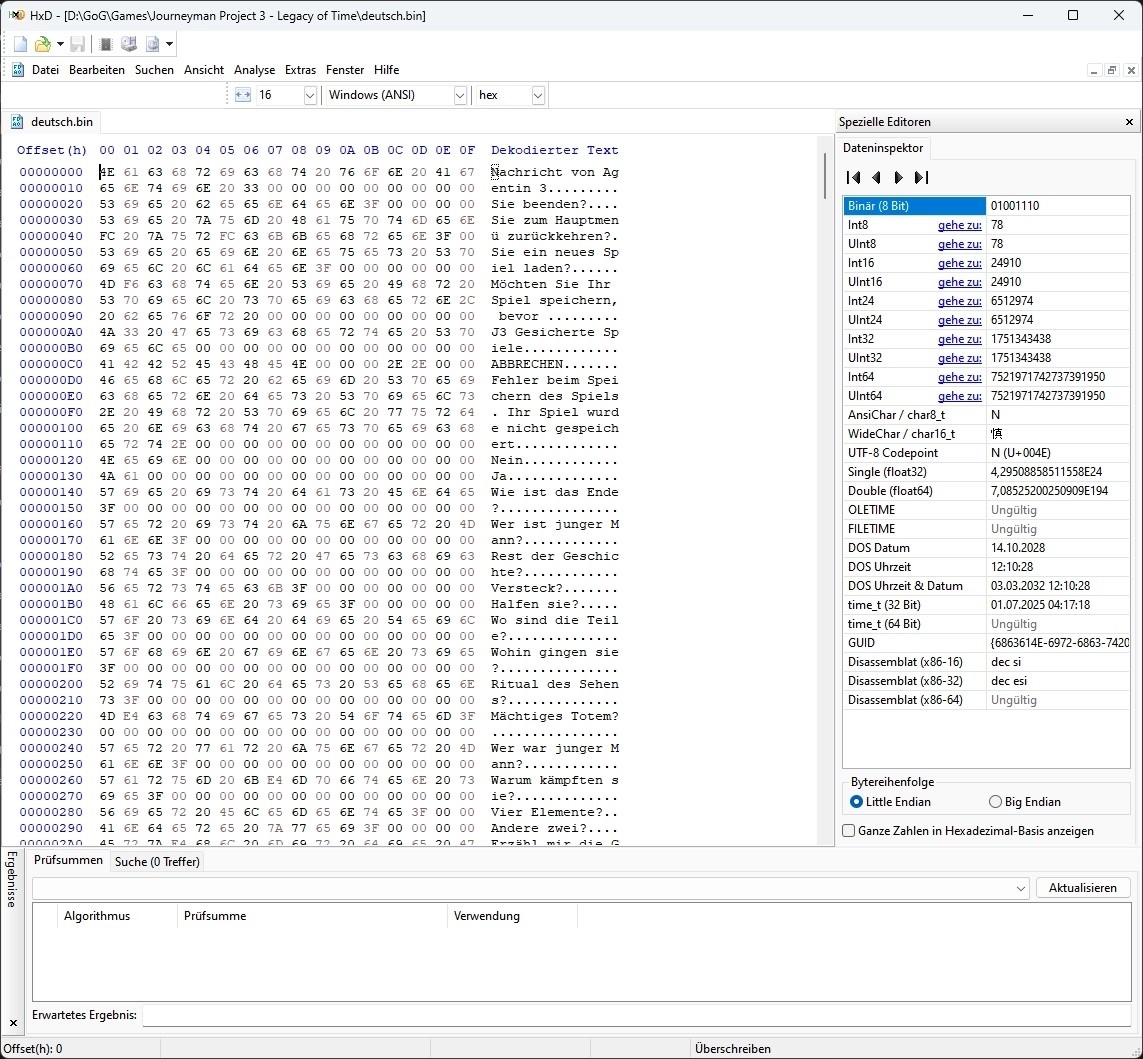1143x1059 pixels.
Task: Select the AnsiChar / char8_t row
Action: click(986, 415)
